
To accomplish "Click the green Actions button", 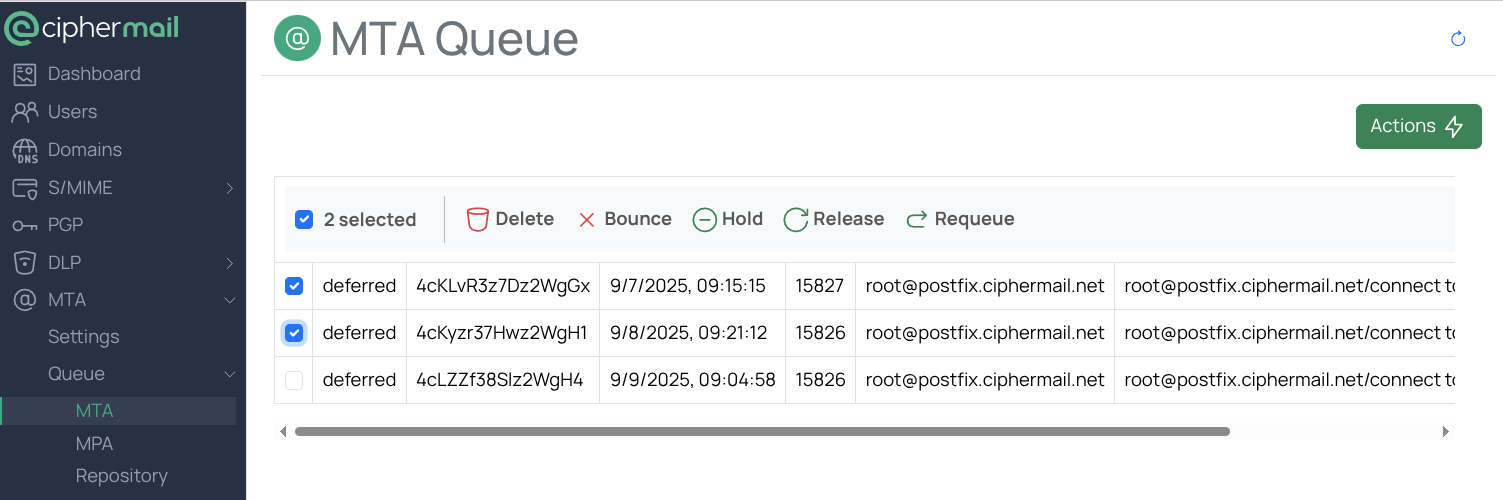I will 1418,126.
